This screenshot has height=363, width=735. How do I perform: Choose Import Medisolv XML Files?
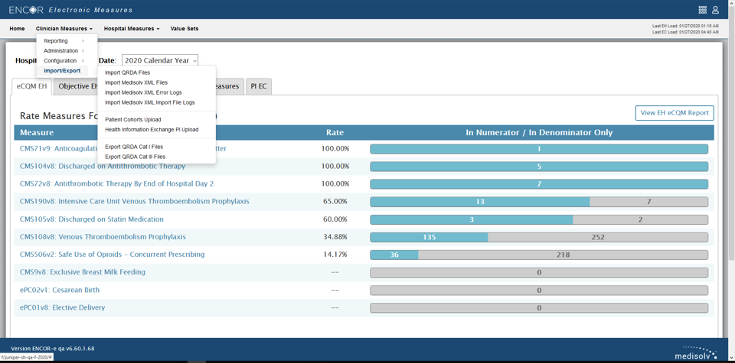[x=136, y=83]
